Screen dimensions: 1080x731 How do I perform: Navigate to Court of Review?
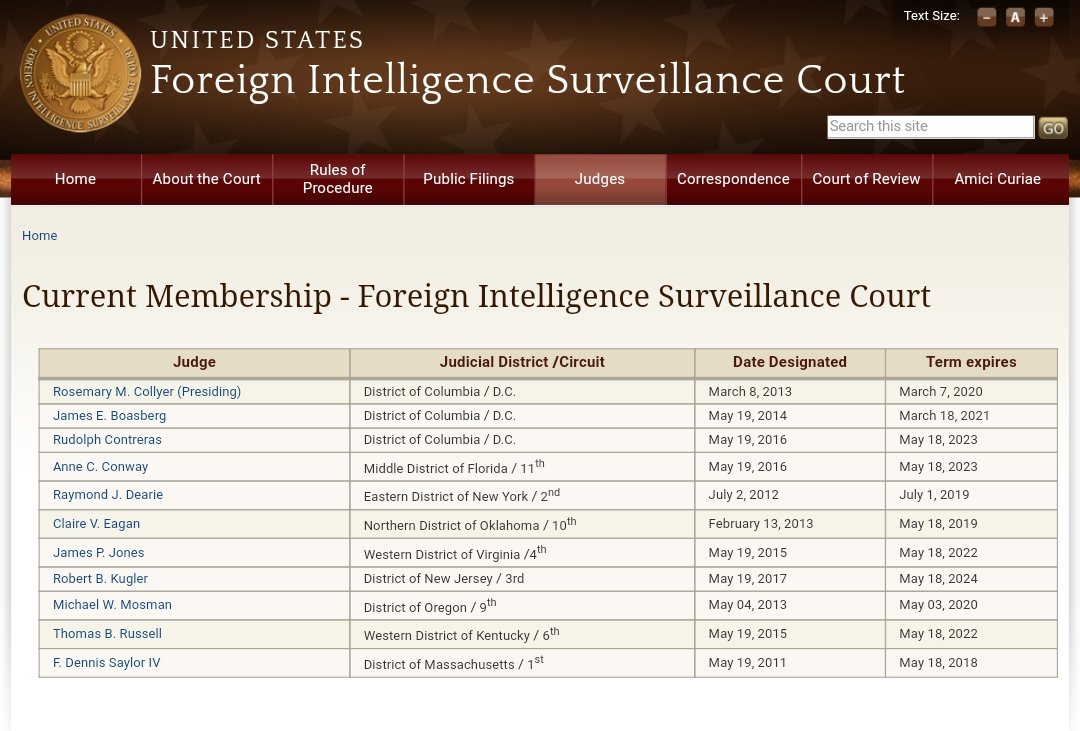point(866,179)
